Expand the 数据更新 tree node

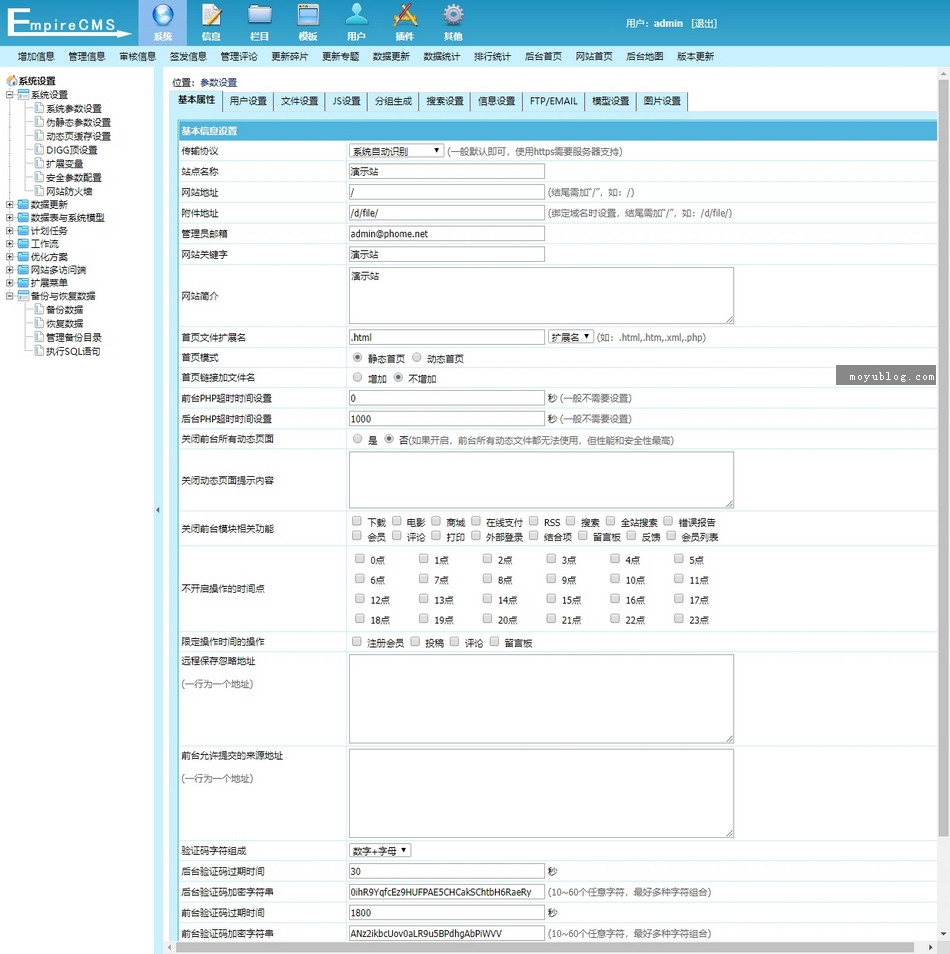(10, 204)
